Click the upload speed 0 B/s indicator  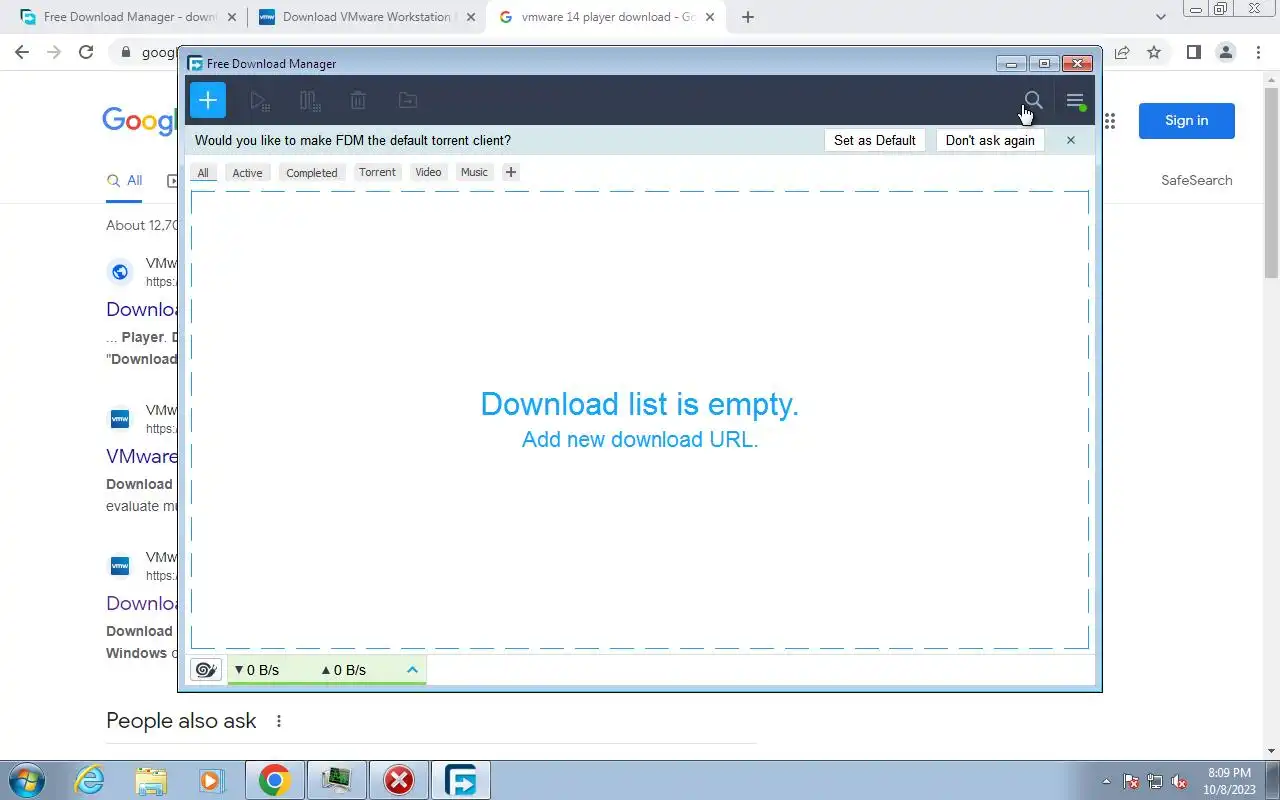343,670
